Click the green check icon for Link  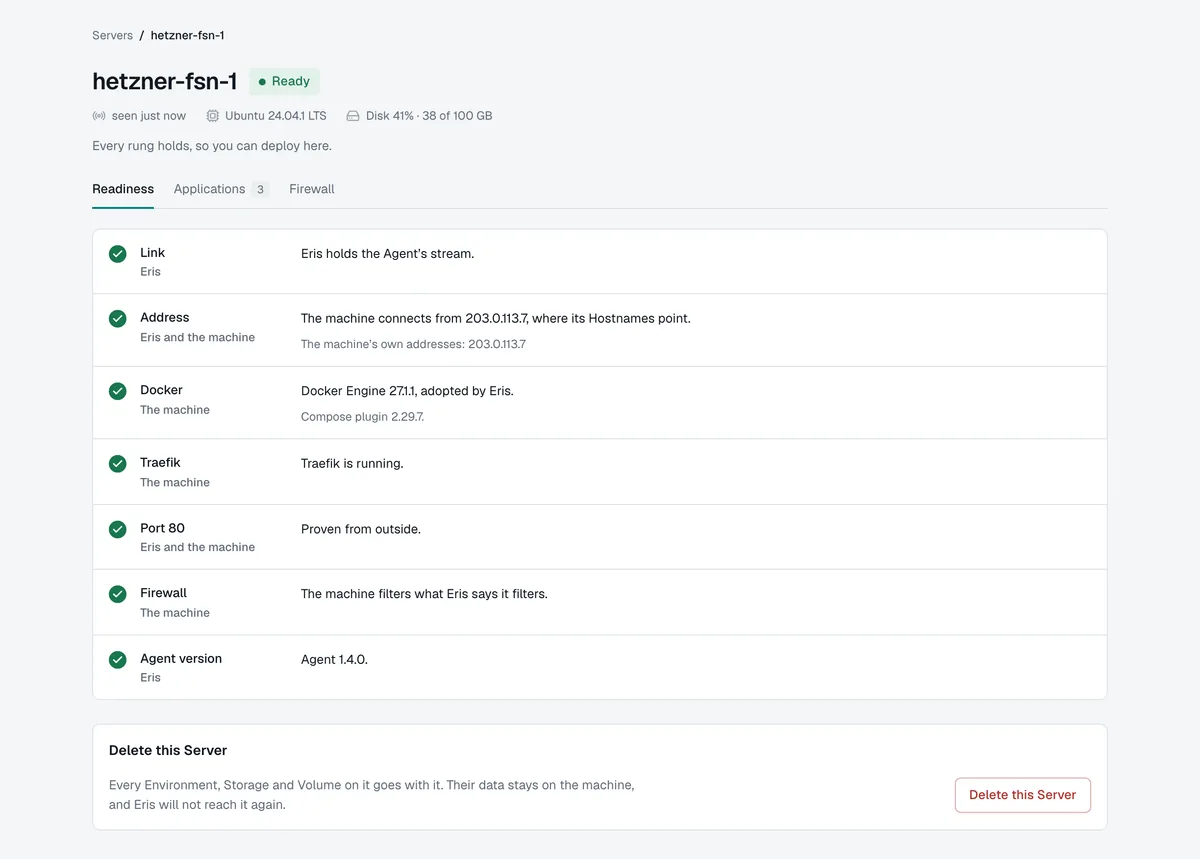(118, 254)
